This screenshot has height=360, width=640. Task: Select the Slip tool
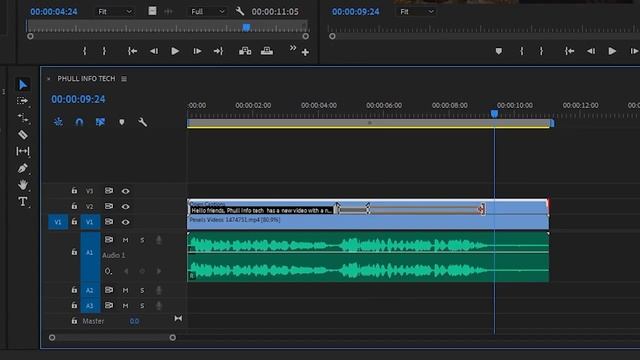pos(23,151)
